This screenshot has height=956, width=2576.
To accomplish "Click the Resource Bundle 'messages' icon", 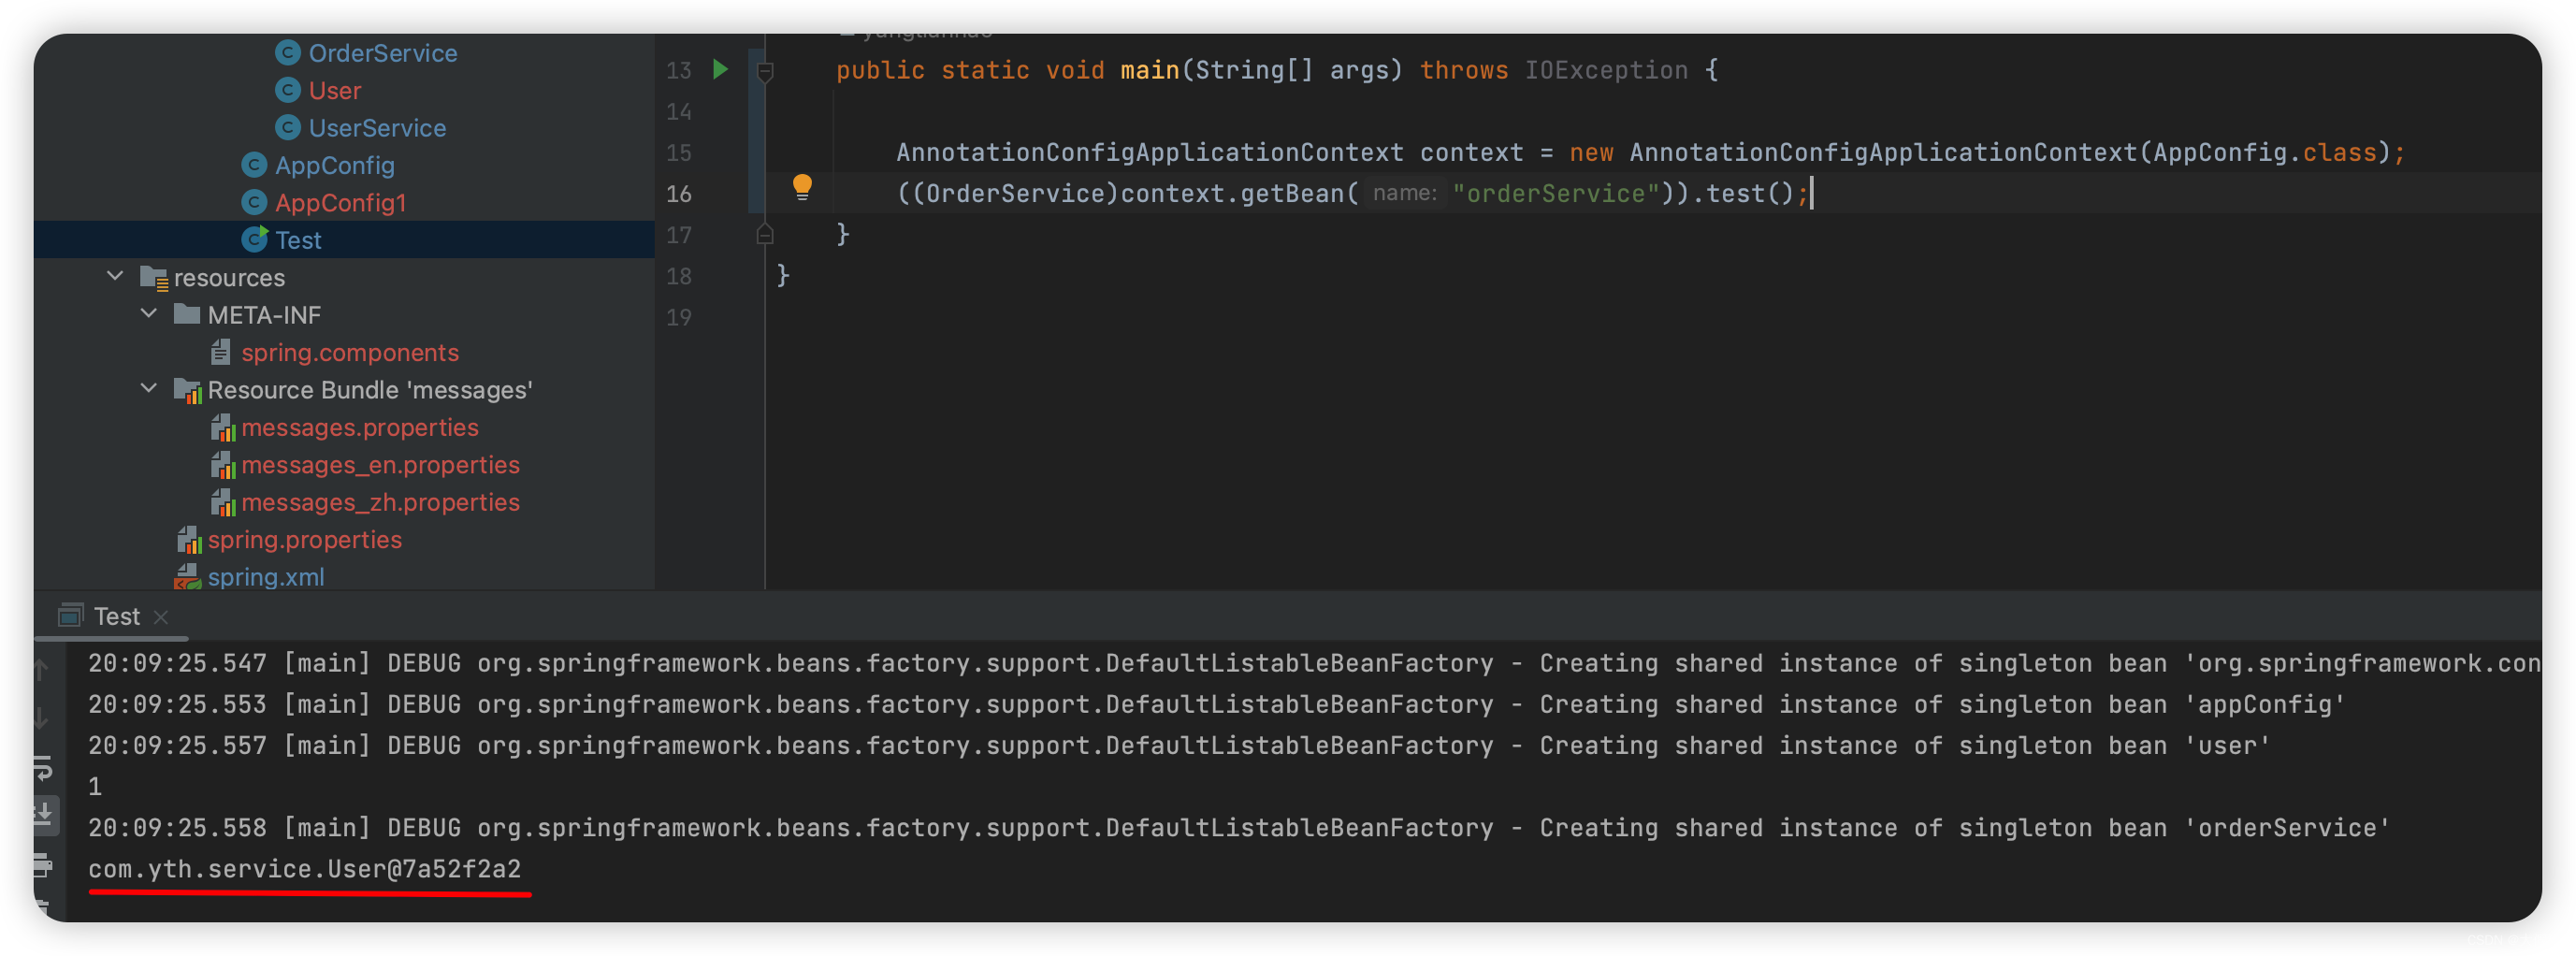I will tap(188, 390).
